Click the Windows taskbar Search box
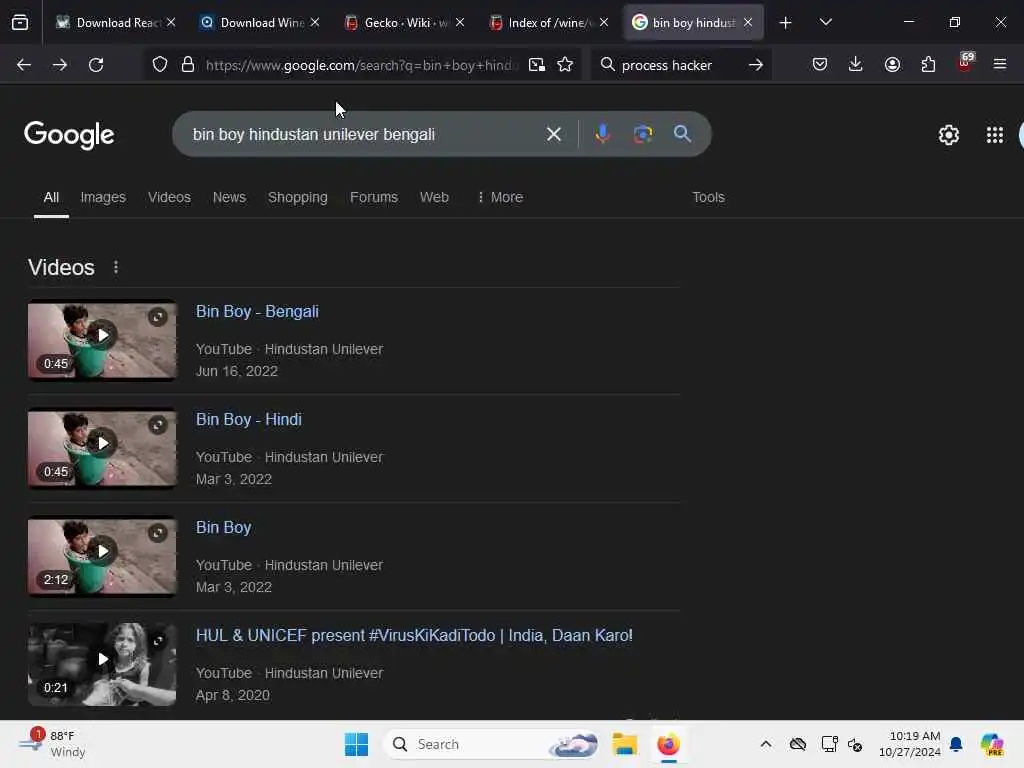The height and width of the screenshot is (768, 1024). [491, 744]
